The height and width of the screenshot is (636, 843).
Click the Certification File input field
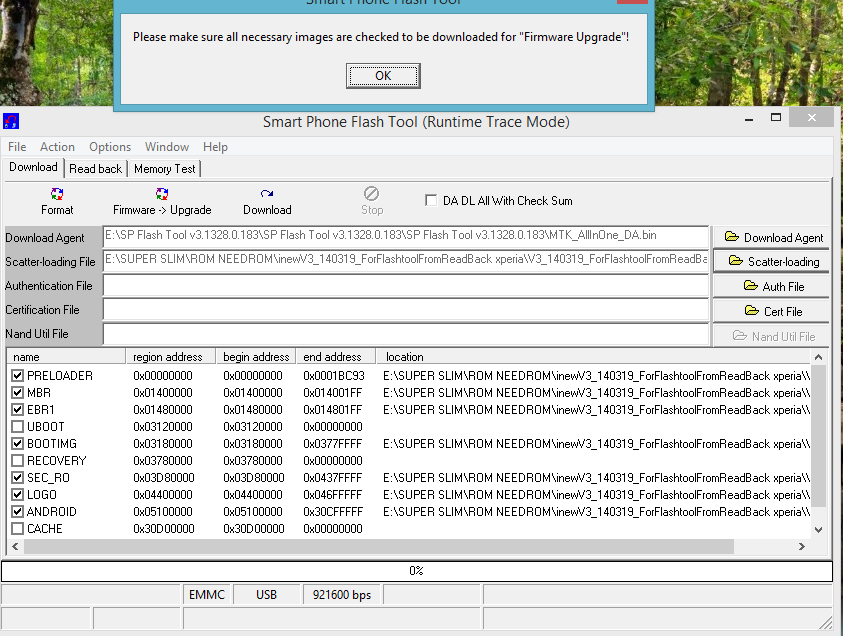click(x=406, y=310)
